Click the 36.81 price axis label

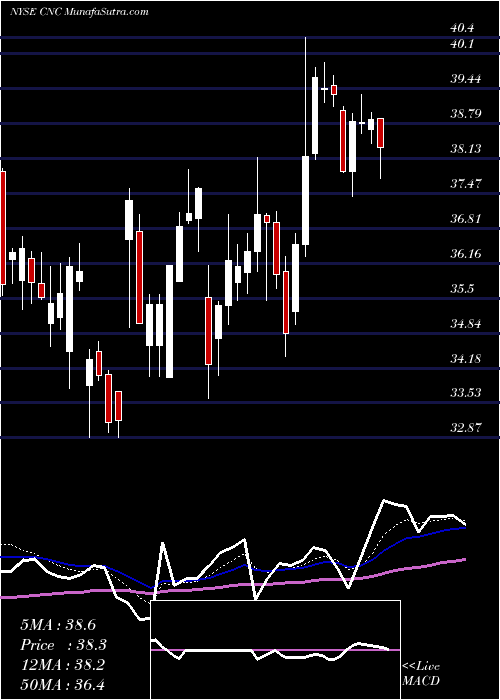point(466,219)
